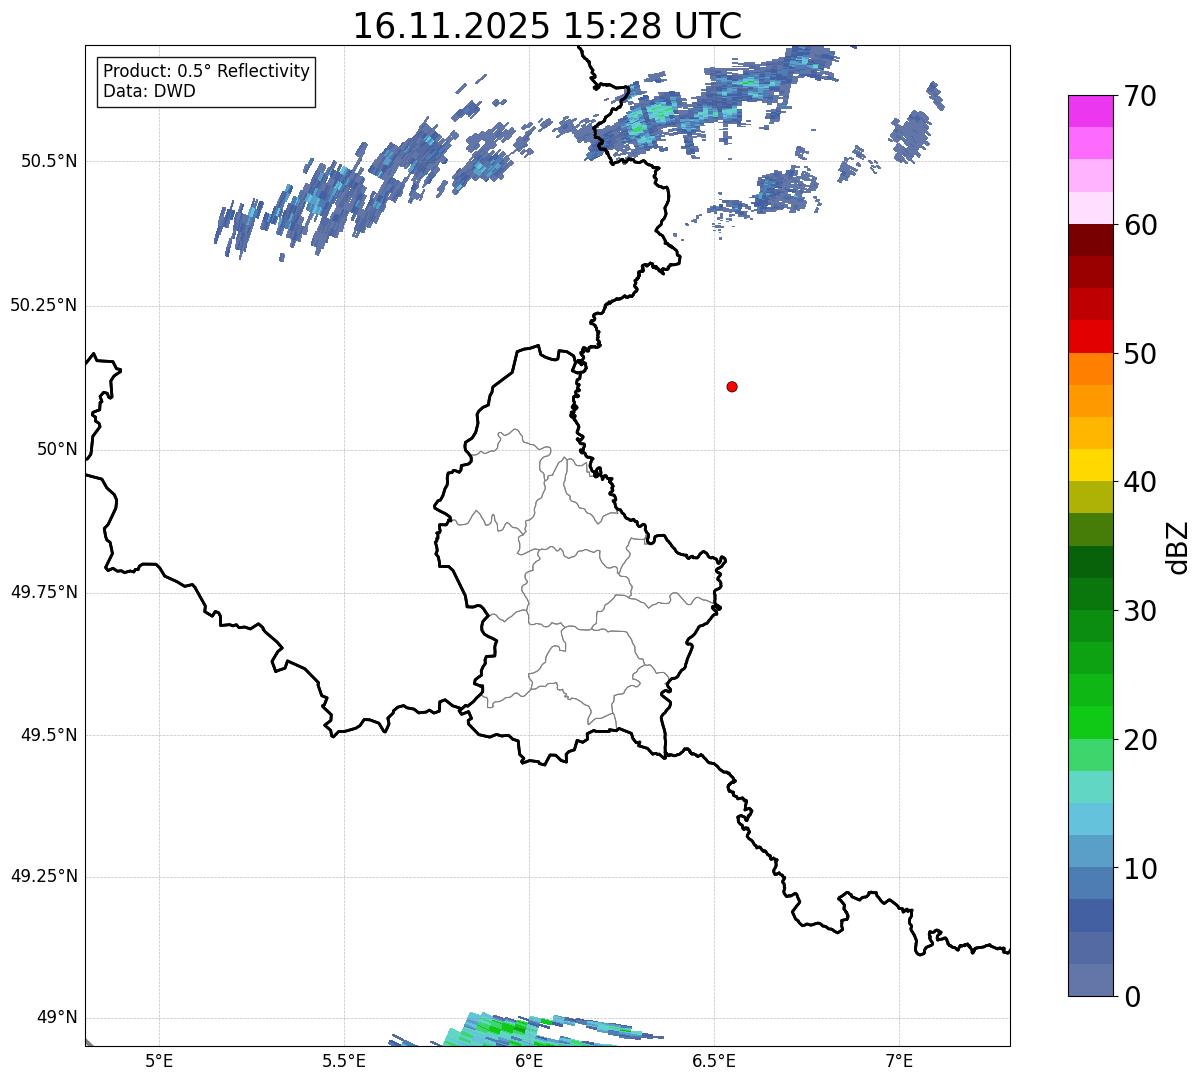Click the longitude label 7°E
The width and height of the screenshot is (1202, 1081).
pos(899,1061)
